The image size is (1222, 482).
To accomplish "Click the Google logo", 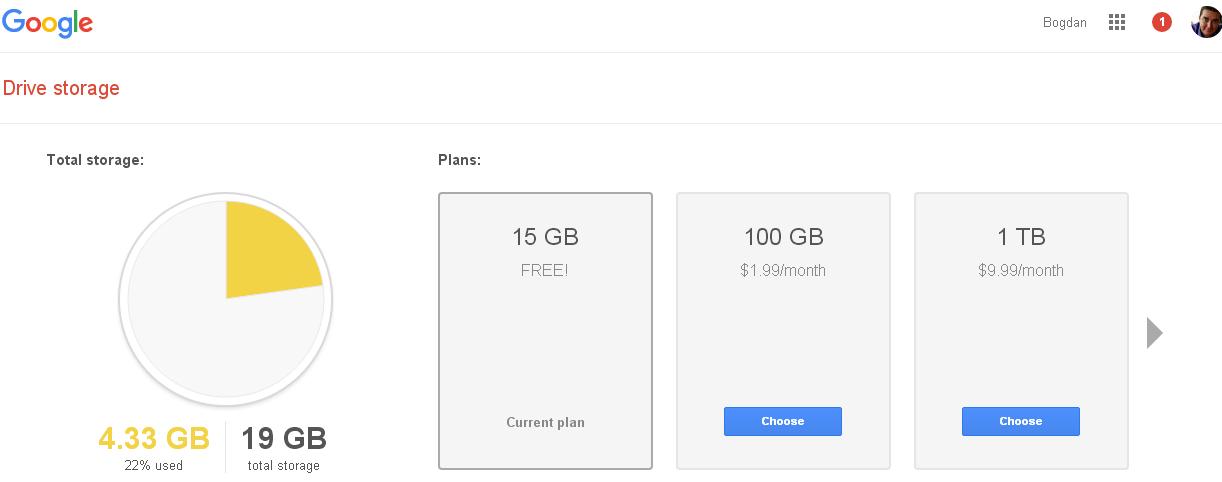I will coord(48,23).
